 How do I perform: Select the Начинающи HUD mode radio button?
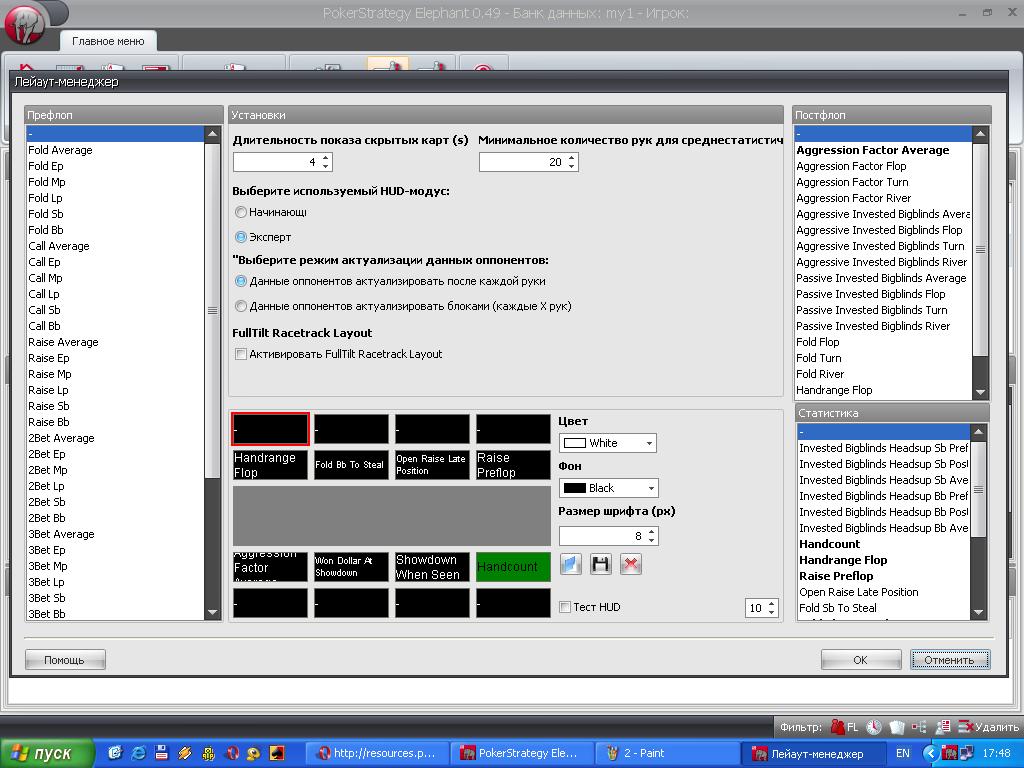pyautogui.click(x=241, y=212)
